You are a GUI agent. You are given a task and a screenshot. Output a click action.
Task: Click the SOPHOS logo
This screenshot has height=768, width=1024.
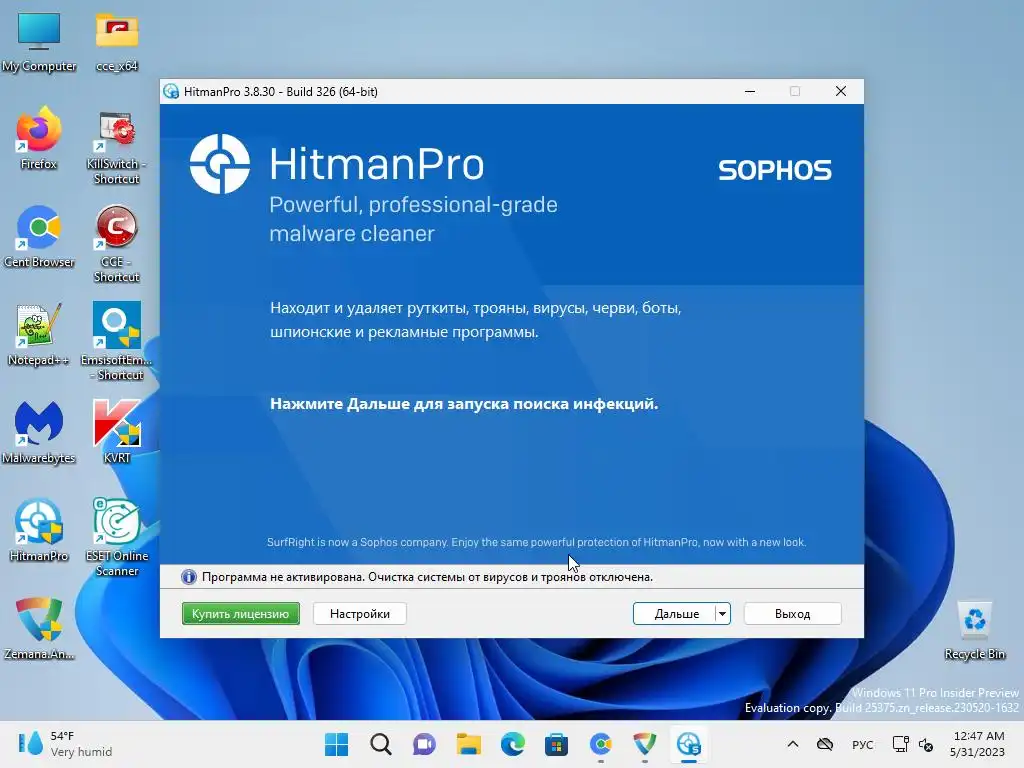pos(775,170)
